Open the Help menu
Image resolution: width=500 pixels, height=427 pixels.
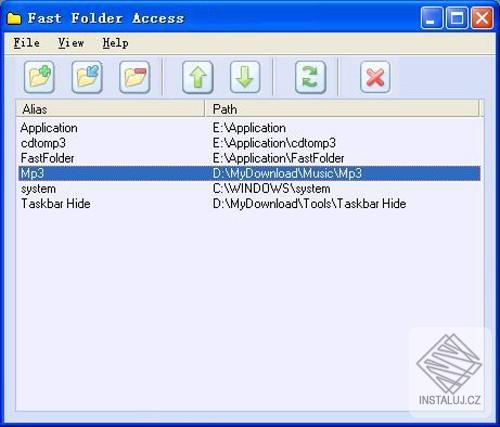(x=115, y=43)
